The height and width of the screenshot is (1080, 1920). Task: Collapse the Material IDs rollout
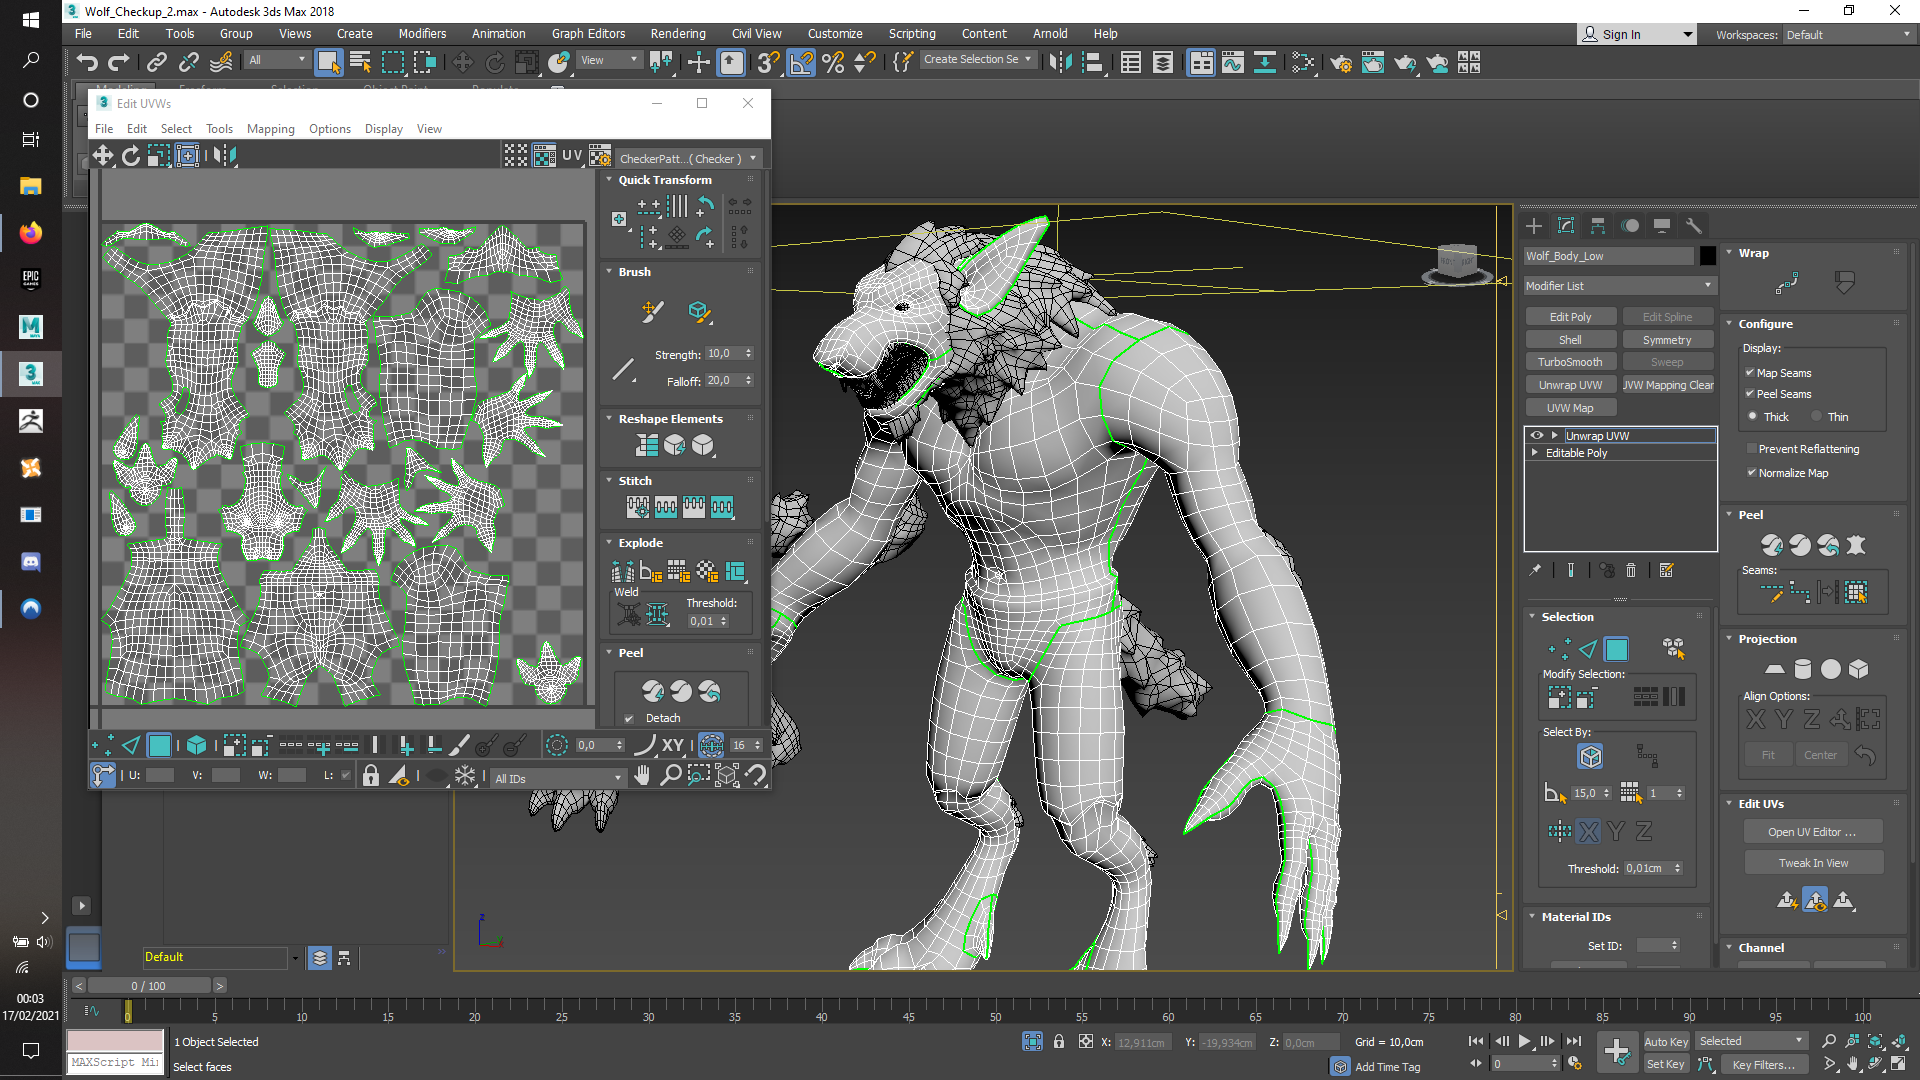(1531, 917)
